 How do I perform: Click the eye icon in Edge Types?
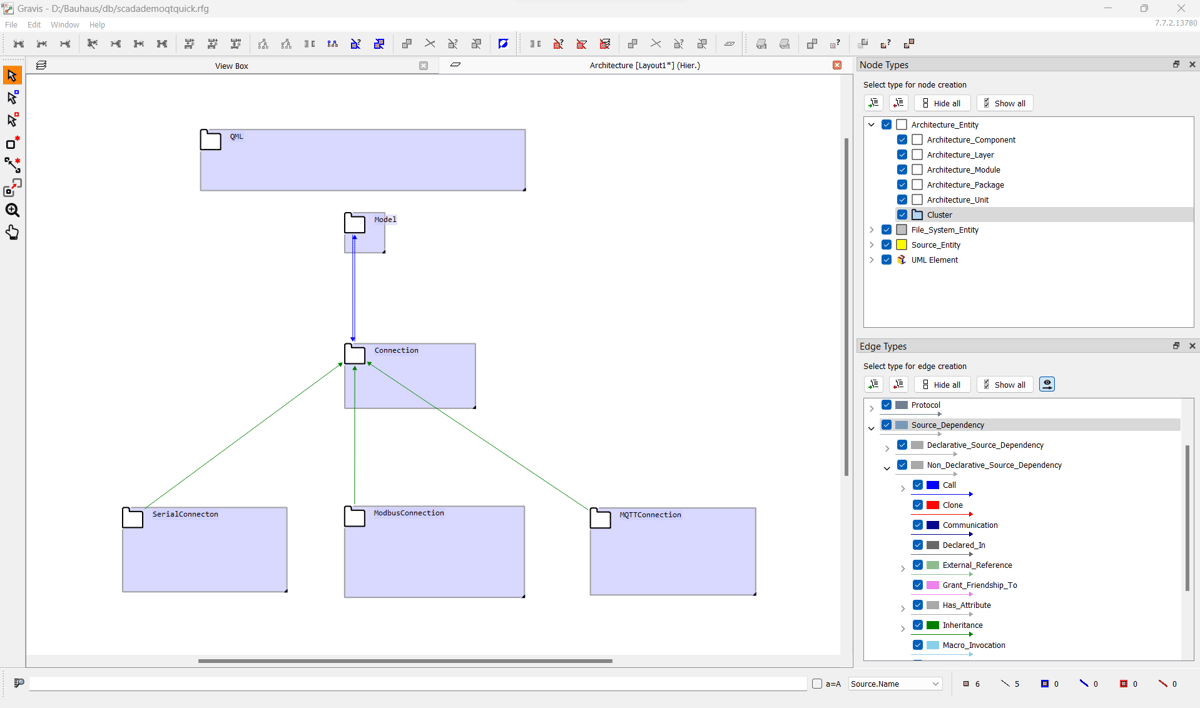tap(1047, 384)
